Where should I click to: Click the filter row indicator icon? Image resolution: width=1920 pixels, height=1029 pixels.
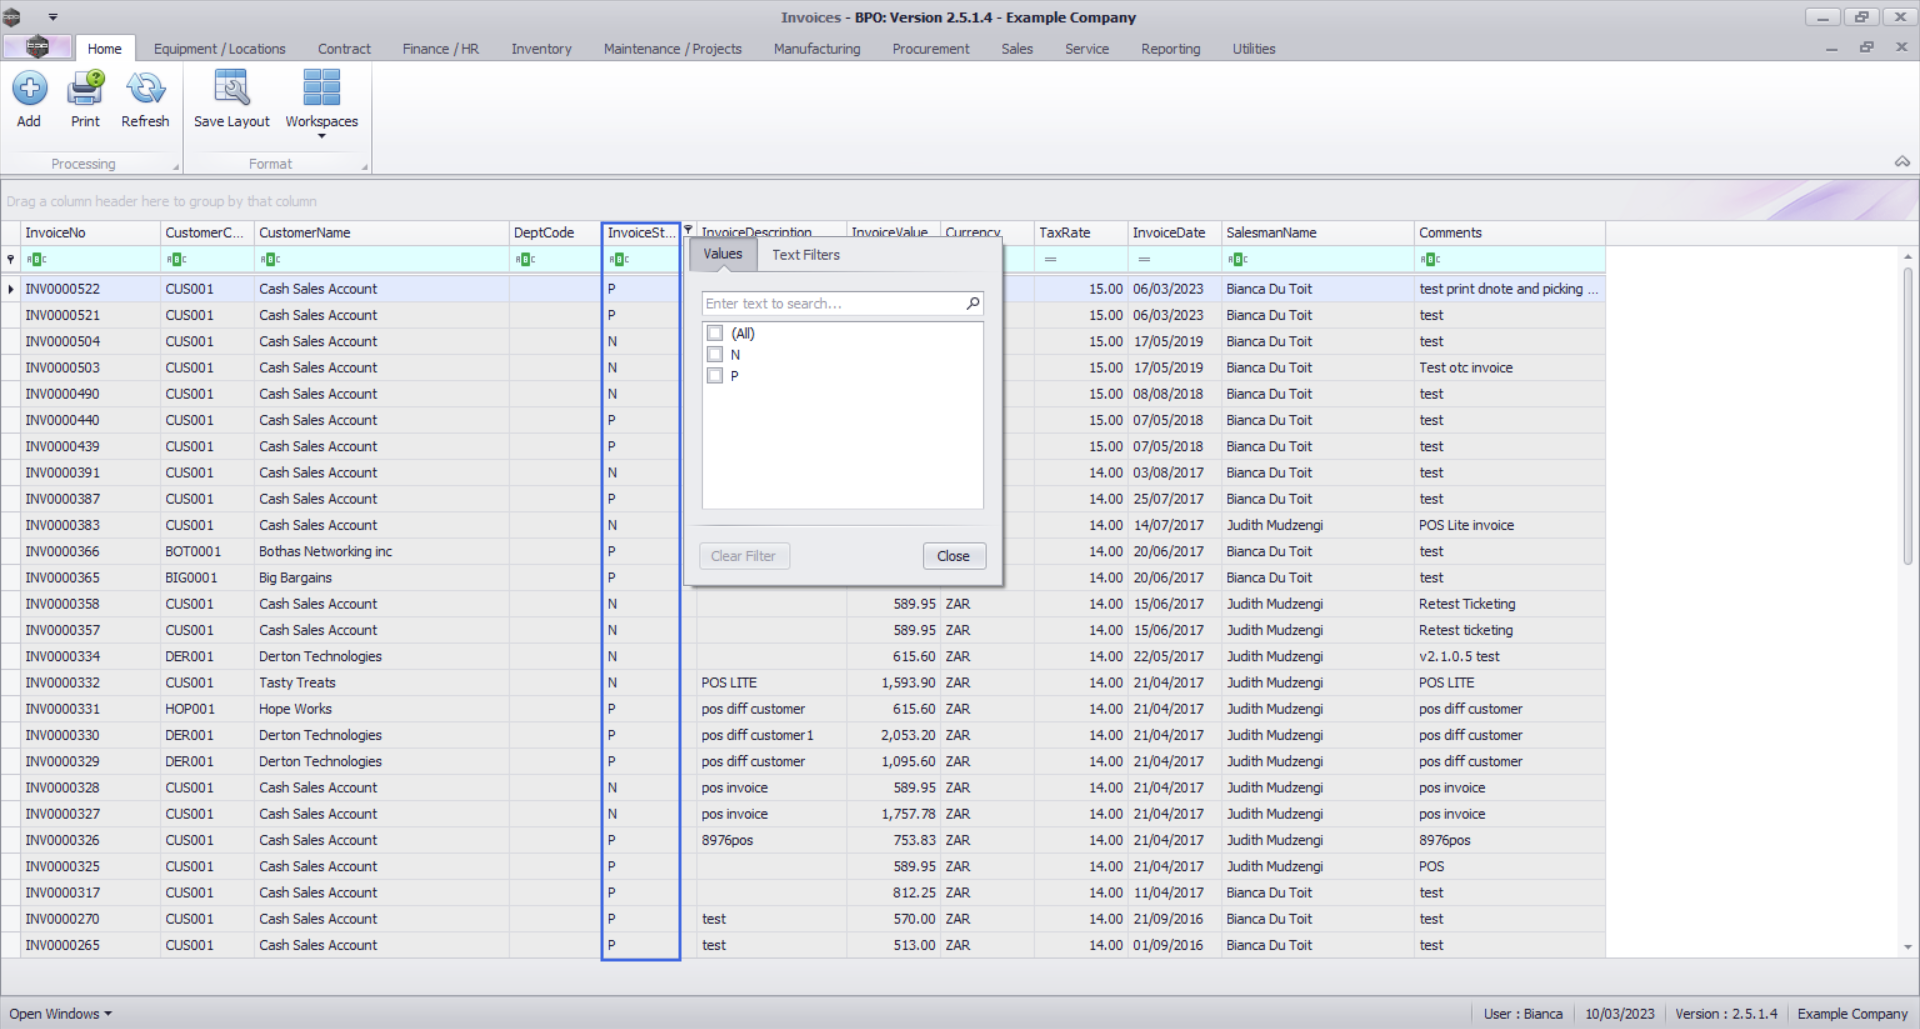(x=11, y=260)
